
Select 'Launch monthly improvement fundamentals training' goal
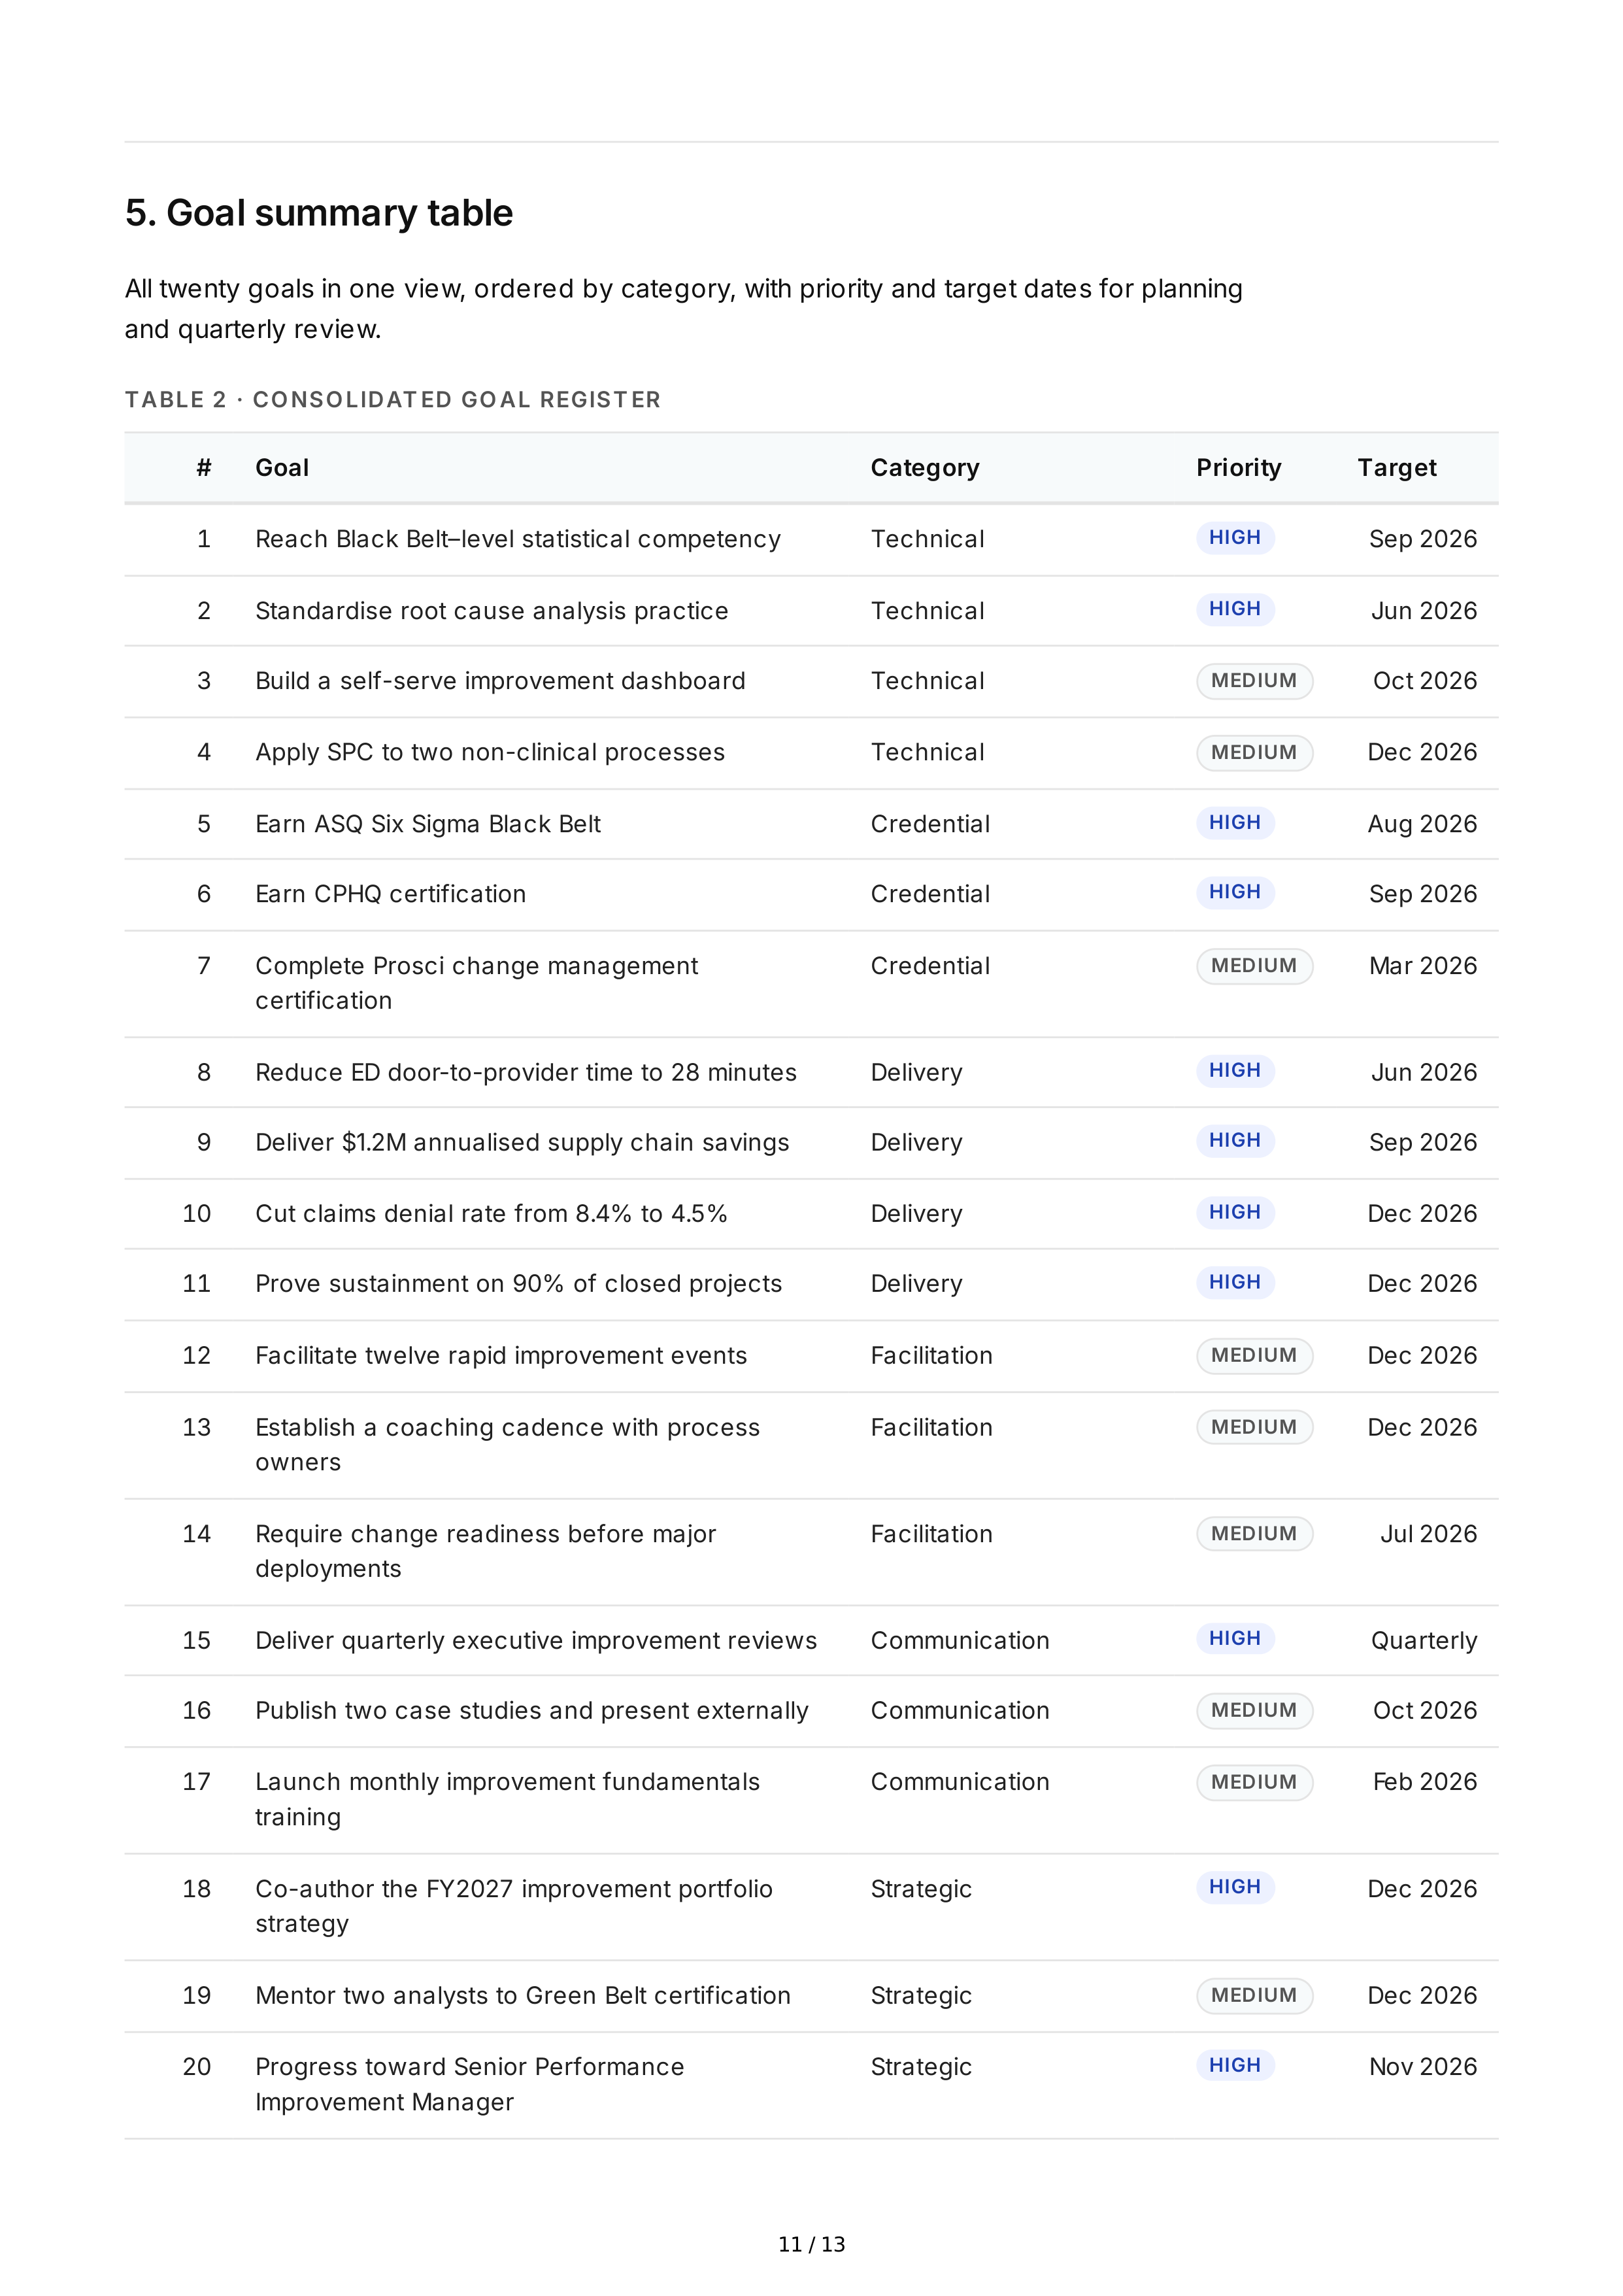coord(507,1799)
